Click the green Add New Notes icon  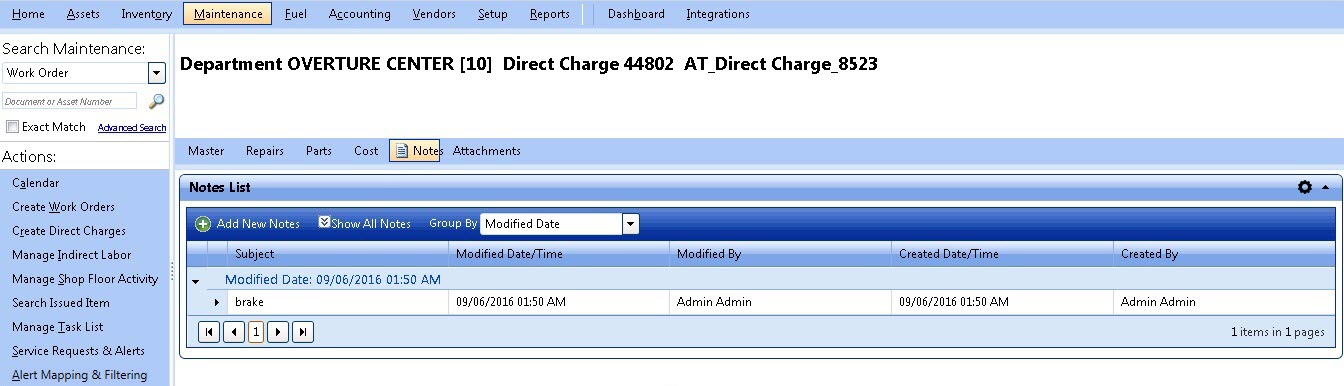click(203, 224)
